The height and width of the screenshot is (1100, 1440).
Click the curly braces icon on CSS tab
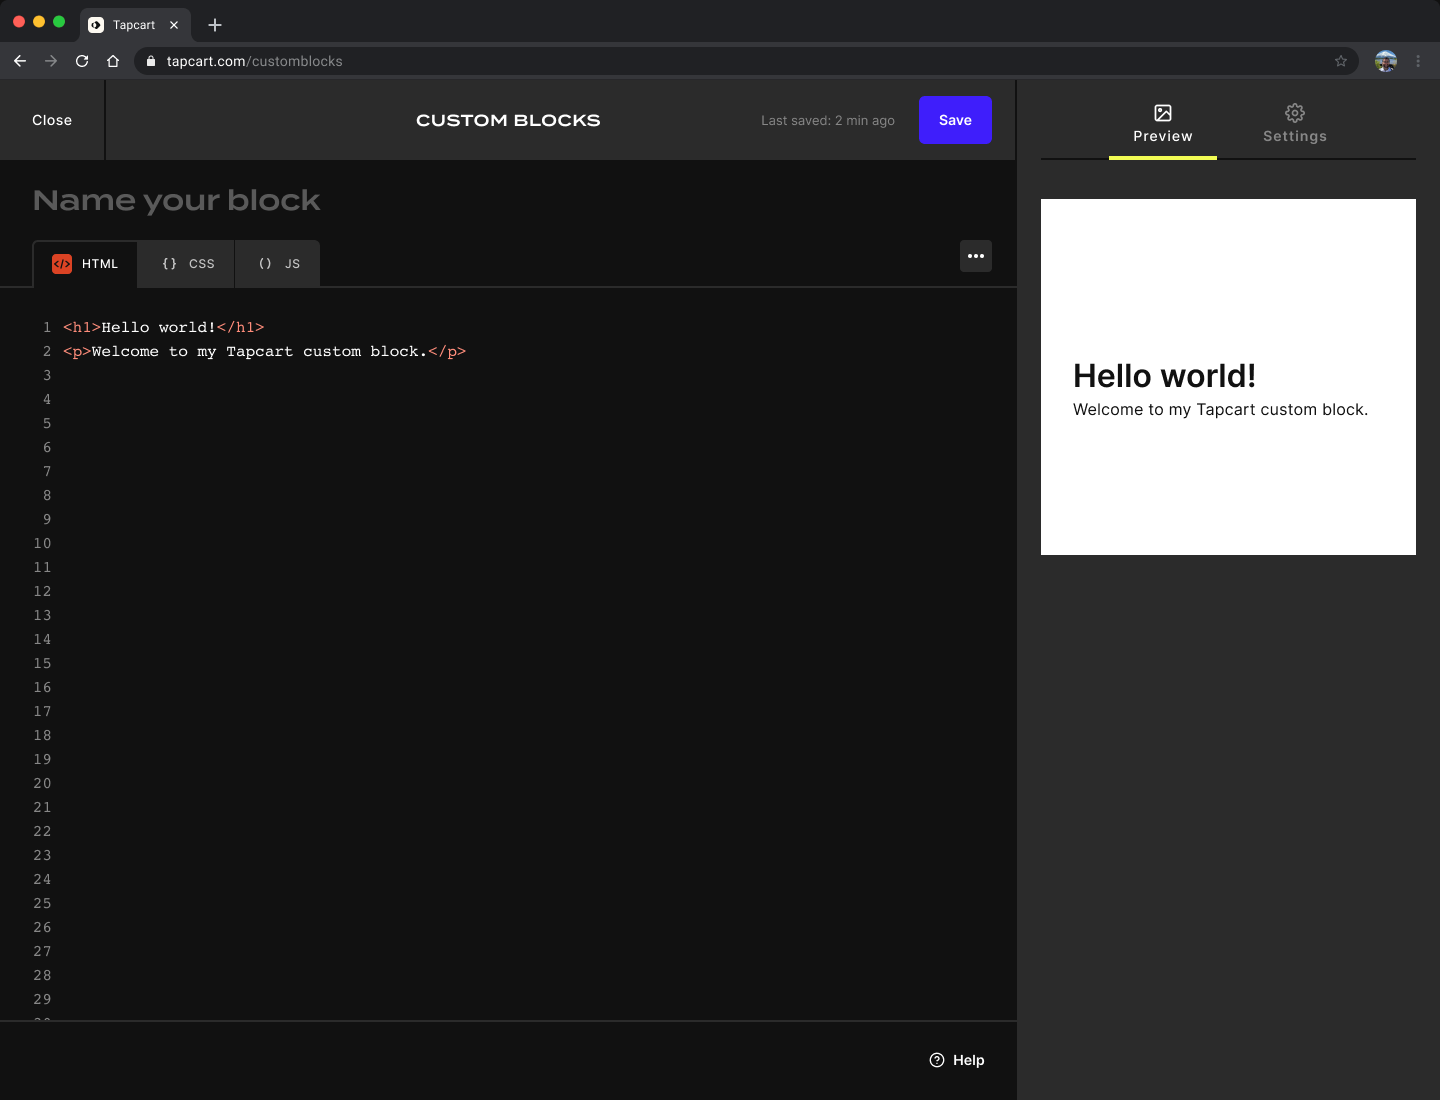point(170,264)
